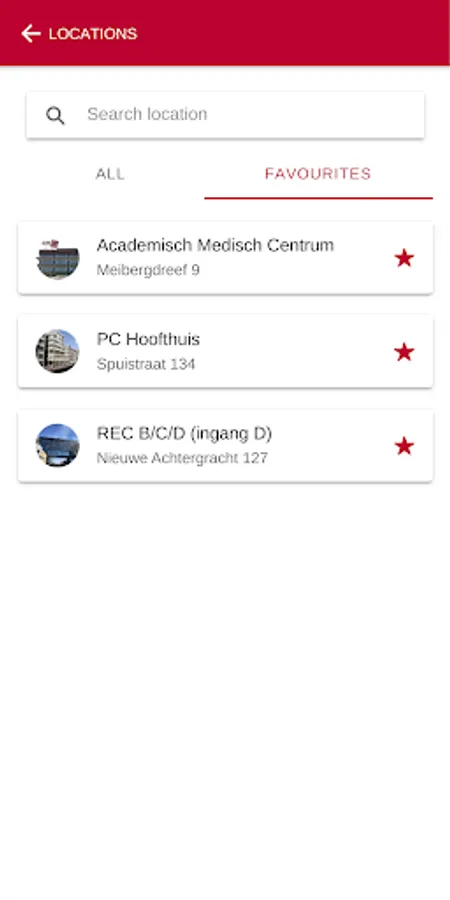Image resolution: width=450 pixels, height=900 pixels.
Task: Select the Nieuwe Achtergracht 127 address
Action: (x=182, y=458)
